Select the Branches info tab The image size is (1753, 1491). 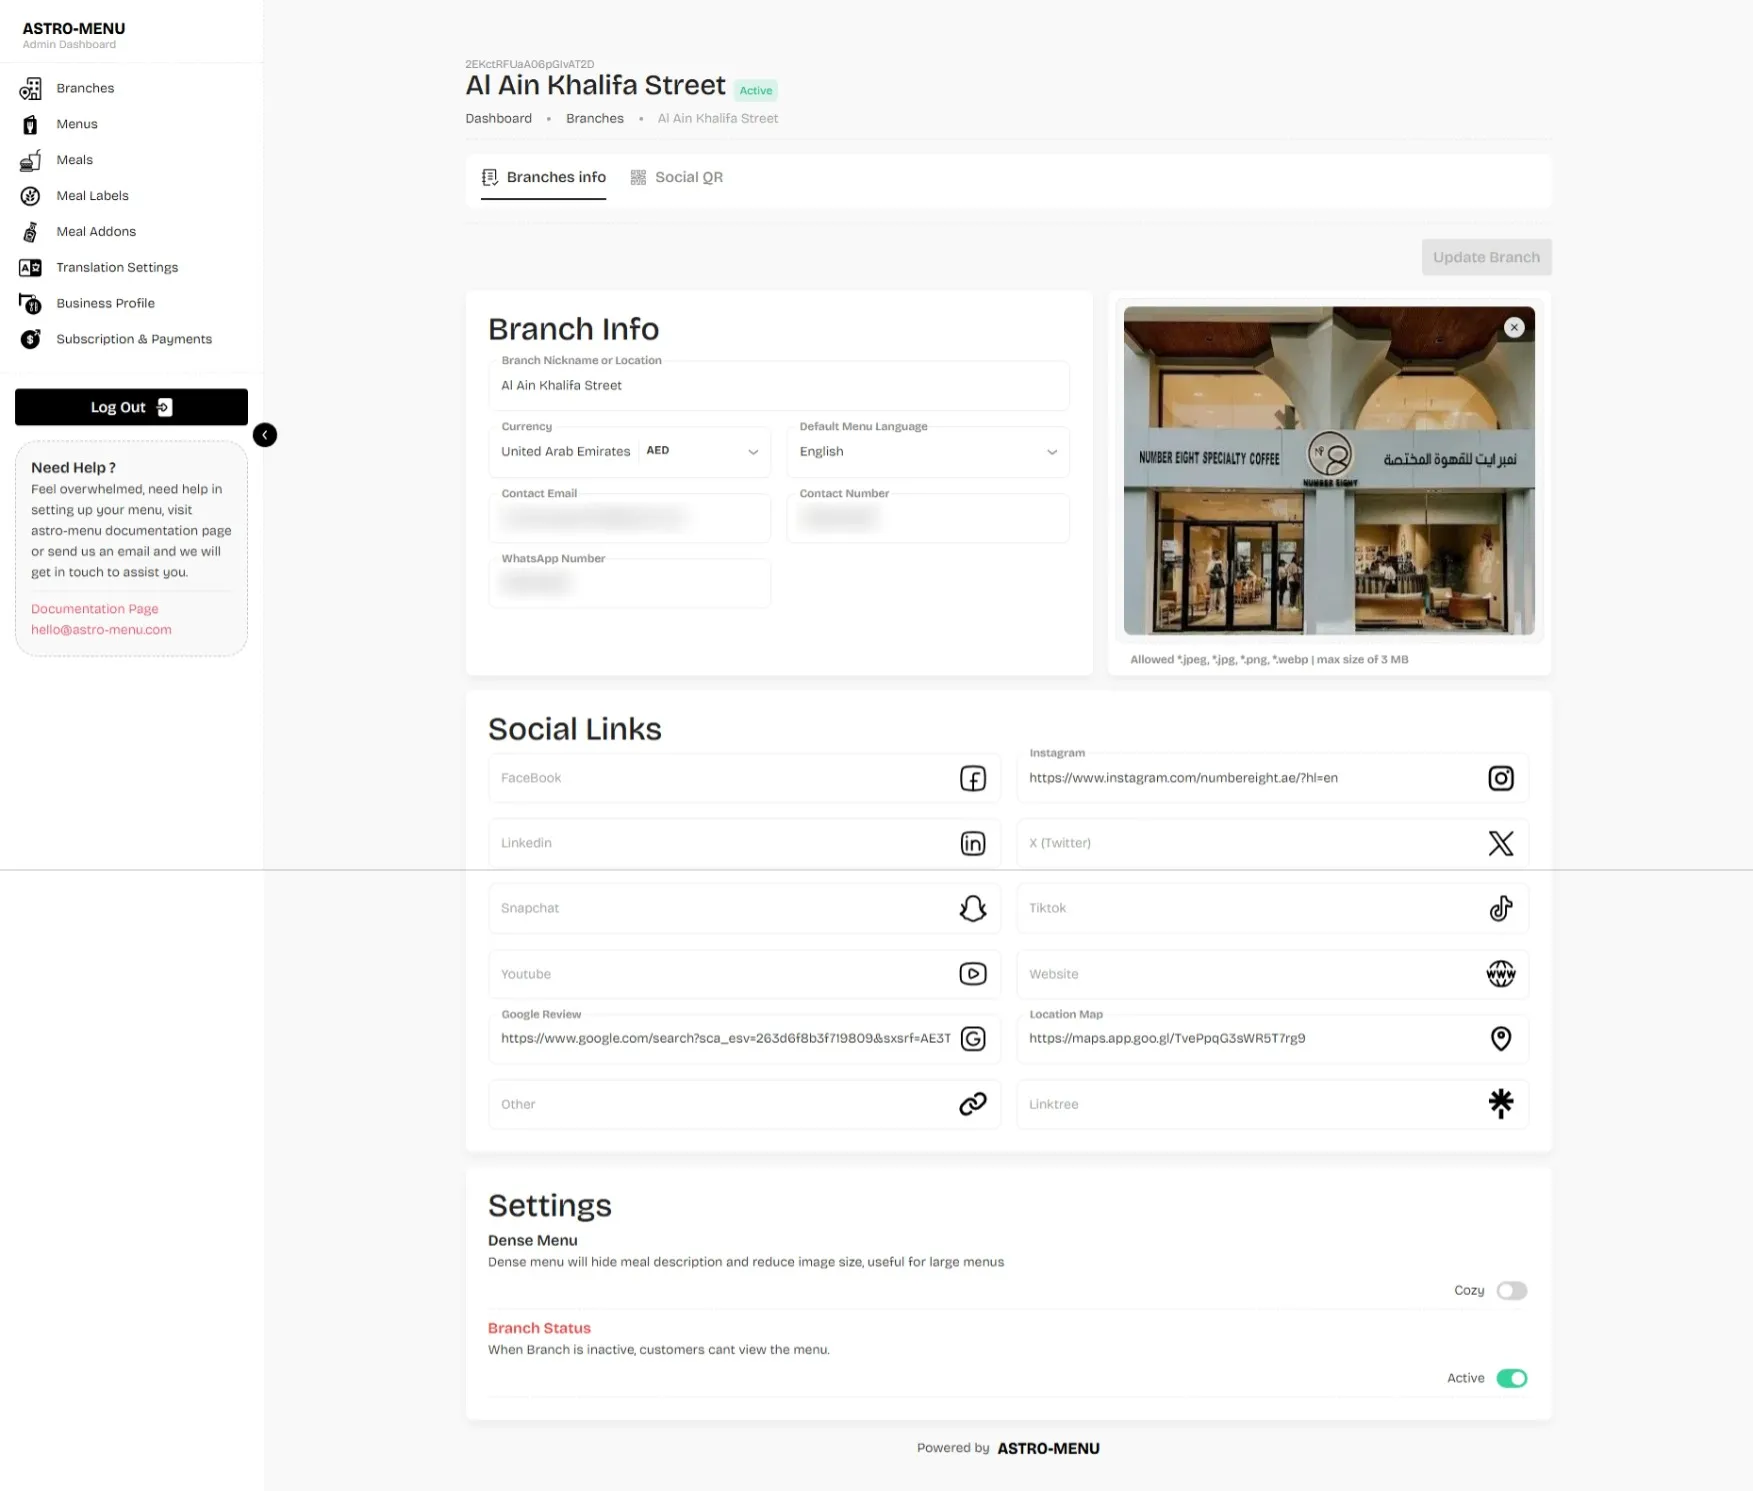click(x=544, y=177)
